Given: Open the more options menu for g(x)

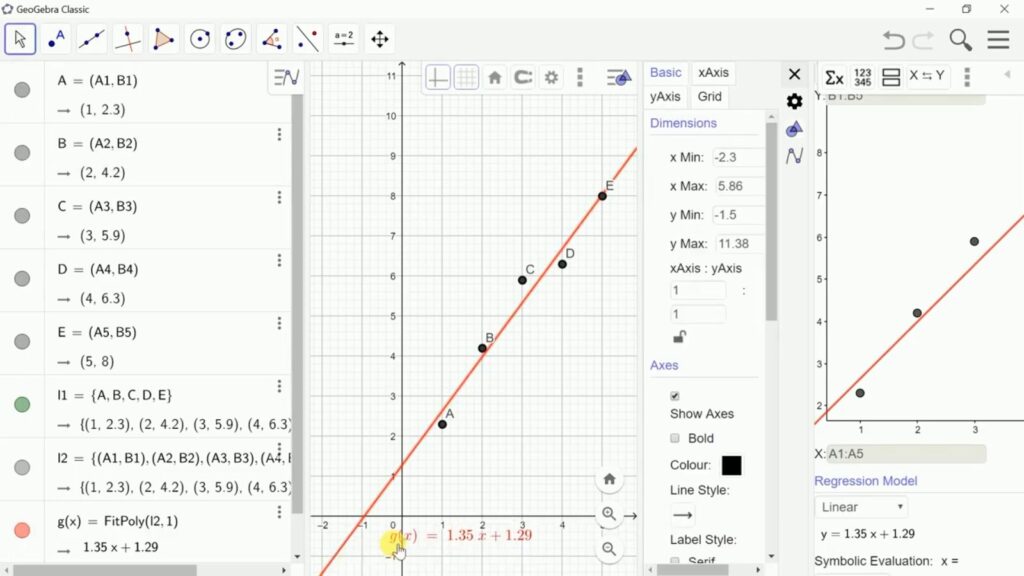Looking at the screenshot, I should pyautogui.click(x=280, y=512).
